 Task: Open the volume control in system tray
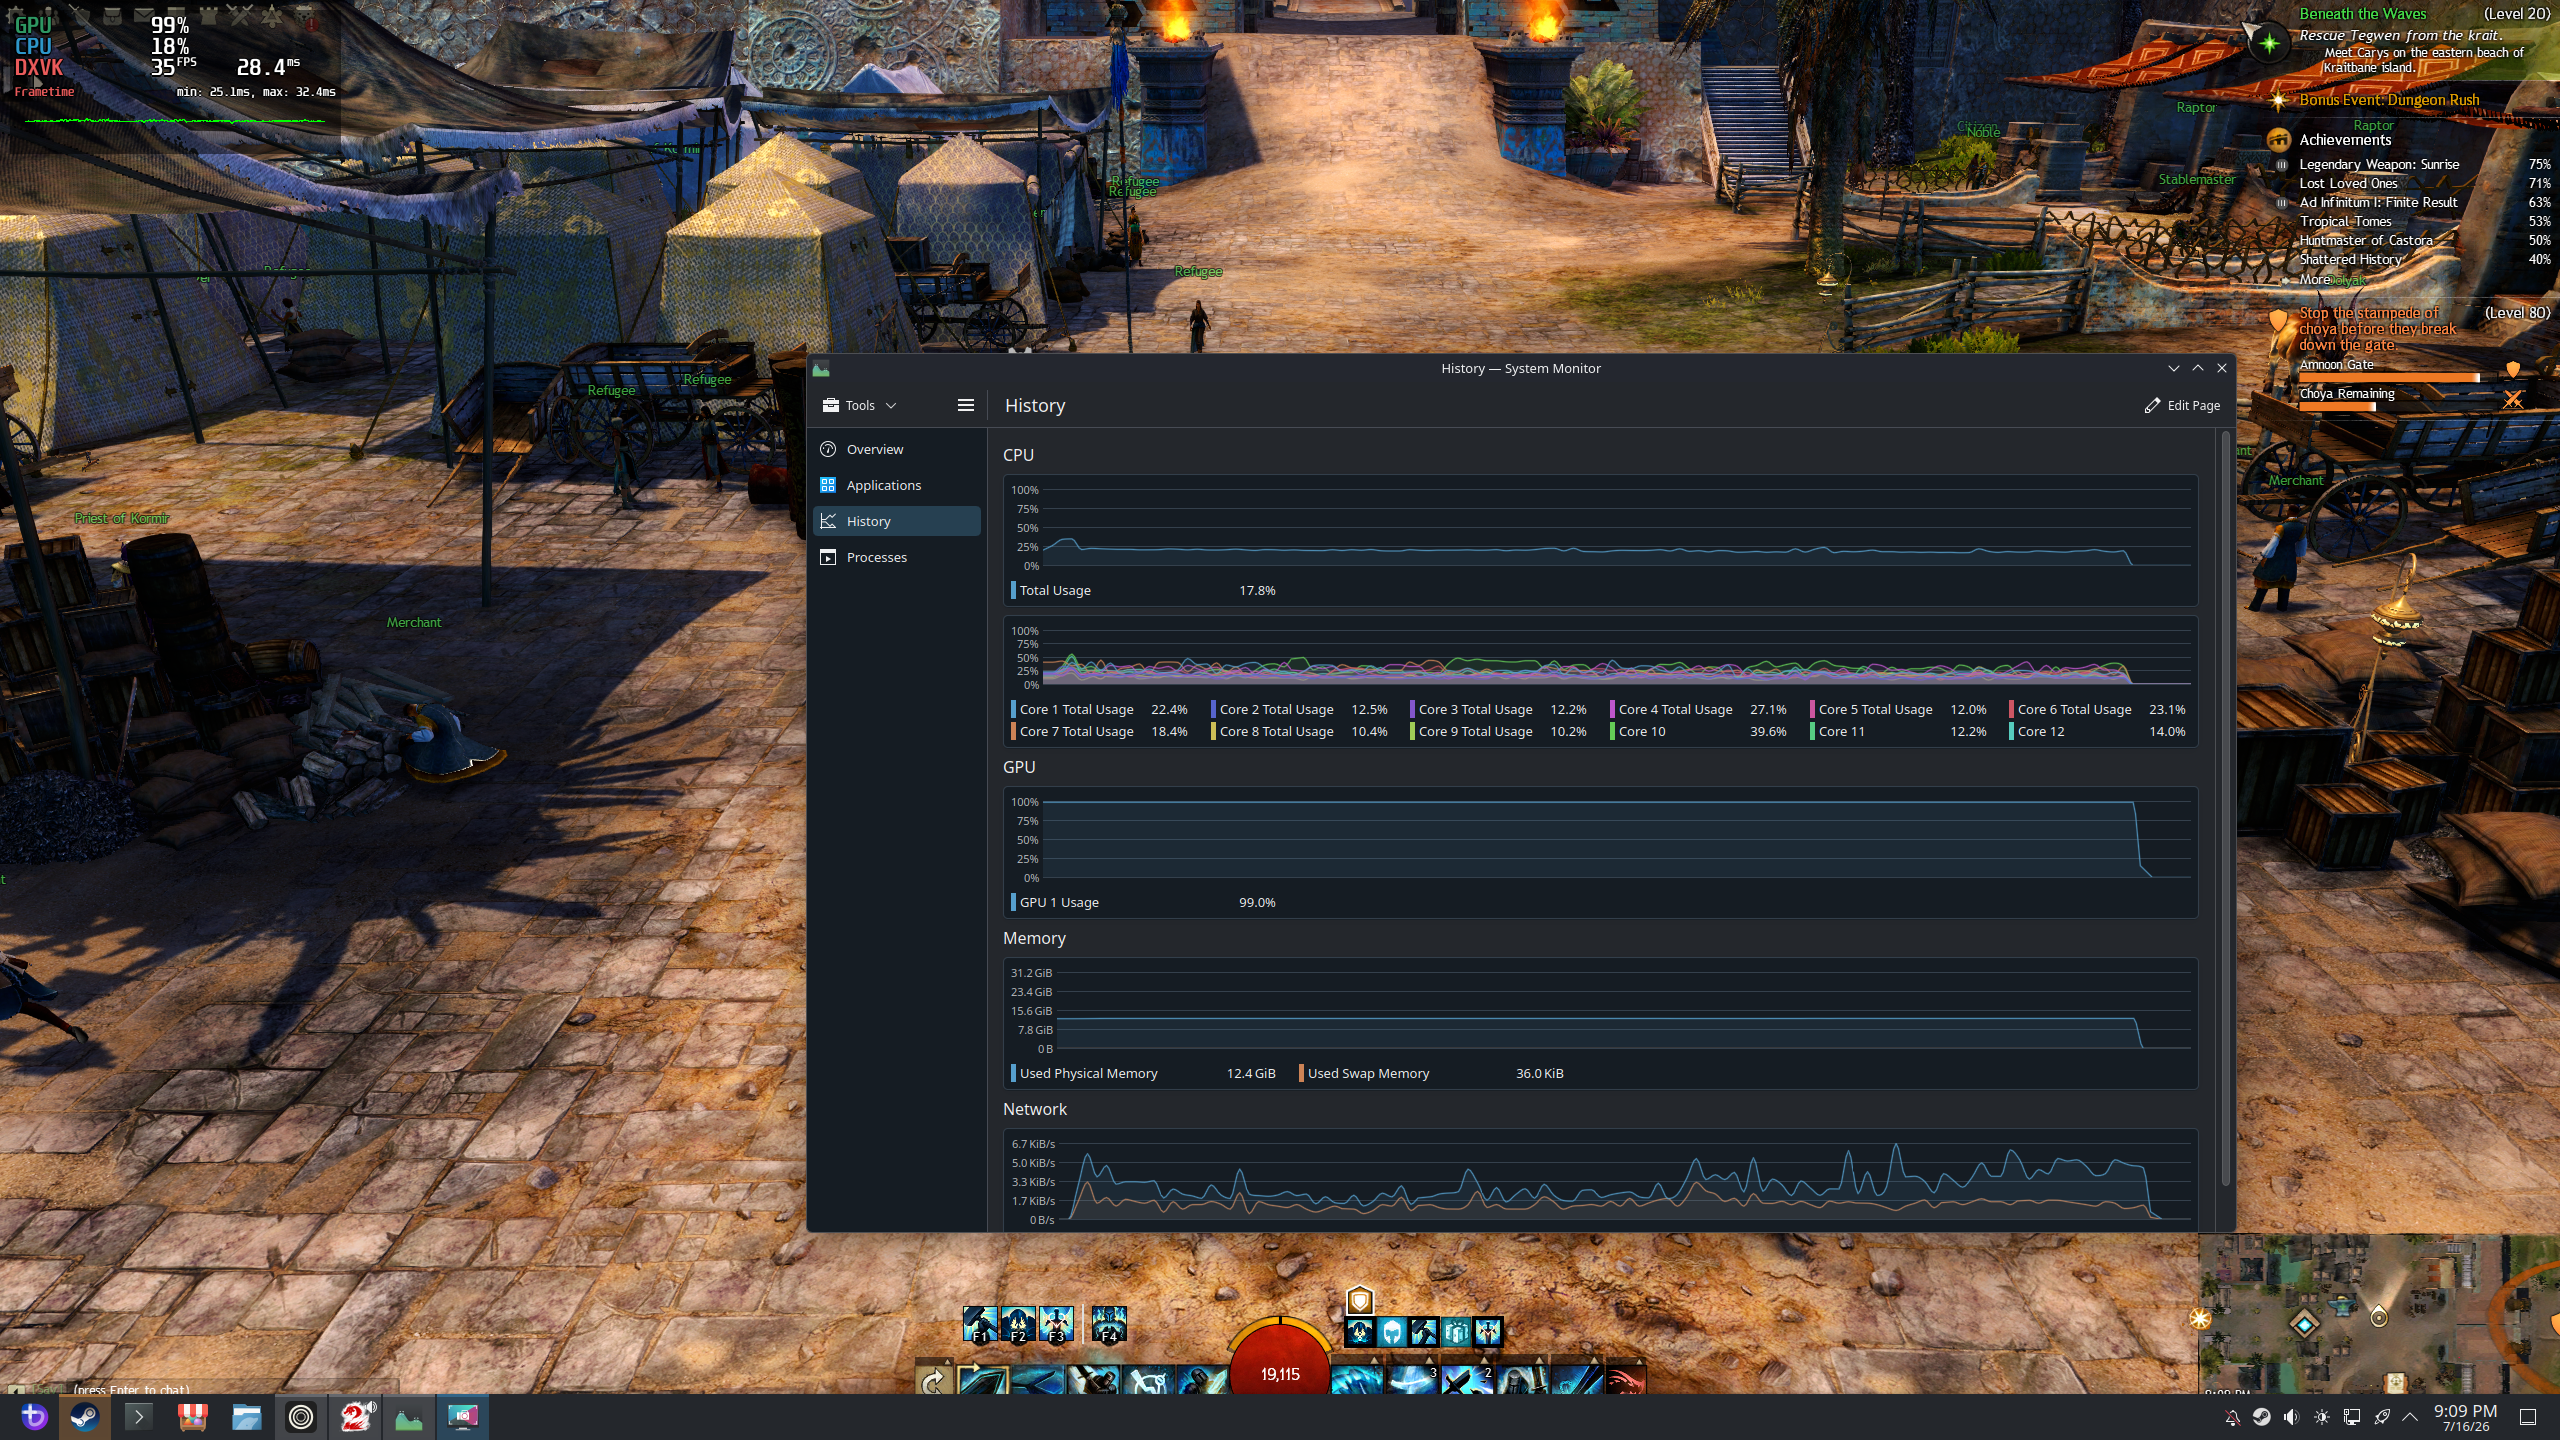point(2291,1417)
